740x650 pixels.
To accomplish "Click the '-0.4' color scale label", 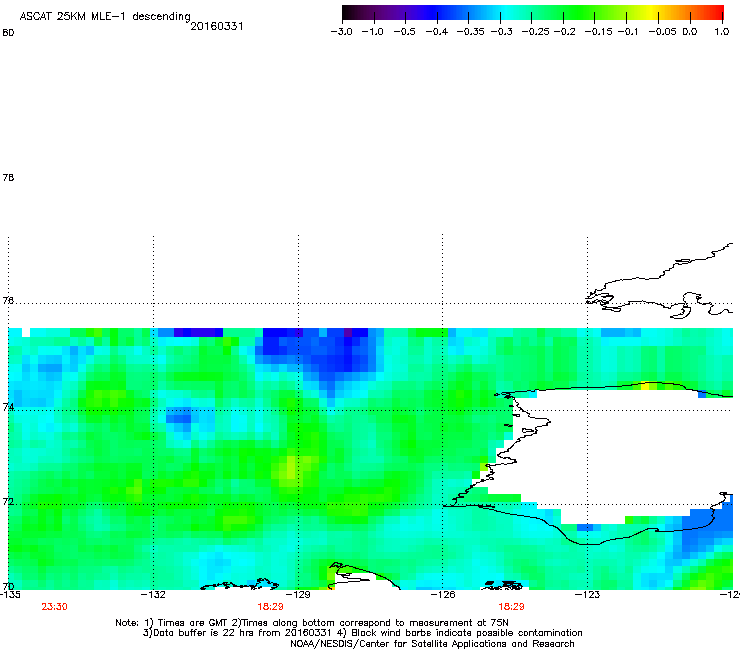I will tap(437, 32).
